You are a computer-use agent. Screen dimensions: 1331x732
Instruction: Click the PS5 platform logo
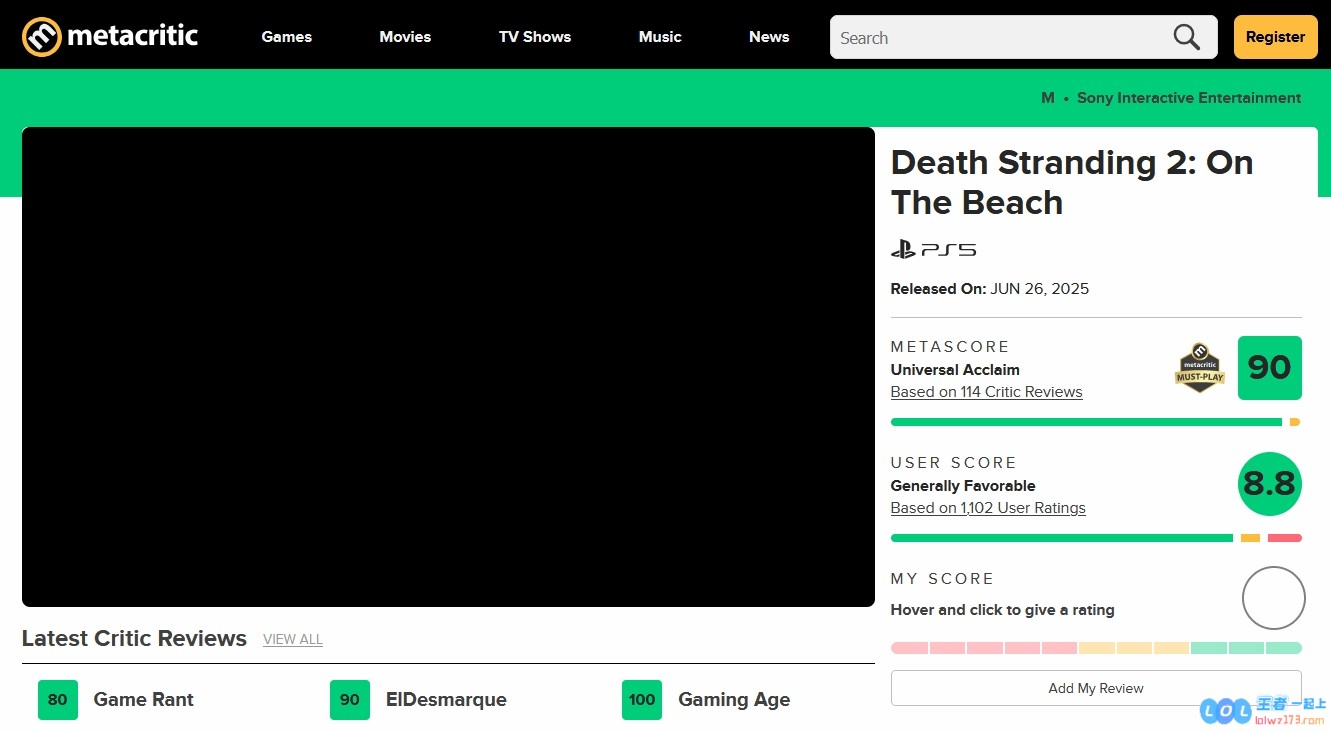pyautogui.click(x=933, y=249)
